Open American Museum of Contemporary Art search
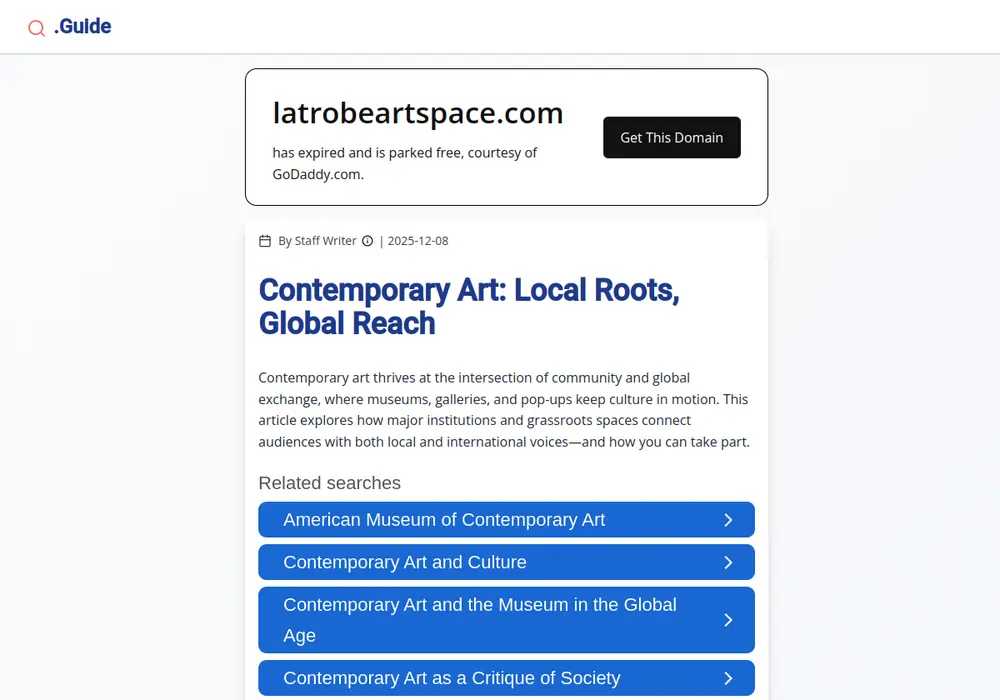The height and width of the screenshot is (700, 1000). [506, 520]
